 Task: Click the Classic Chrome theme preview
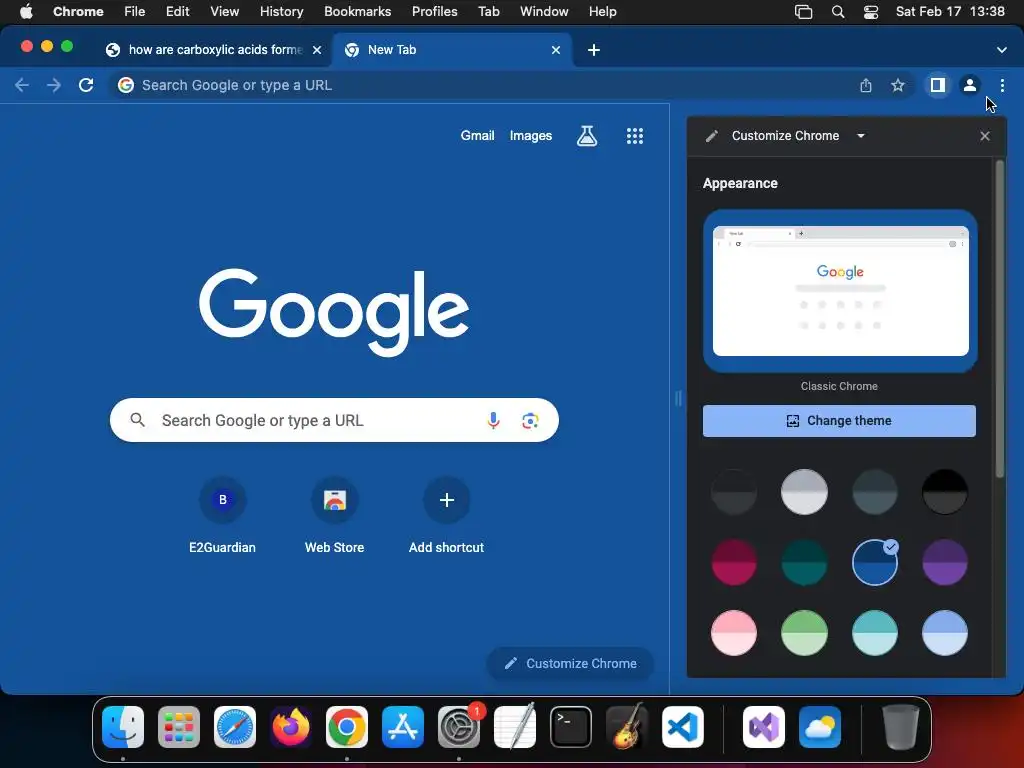point(840,291)
